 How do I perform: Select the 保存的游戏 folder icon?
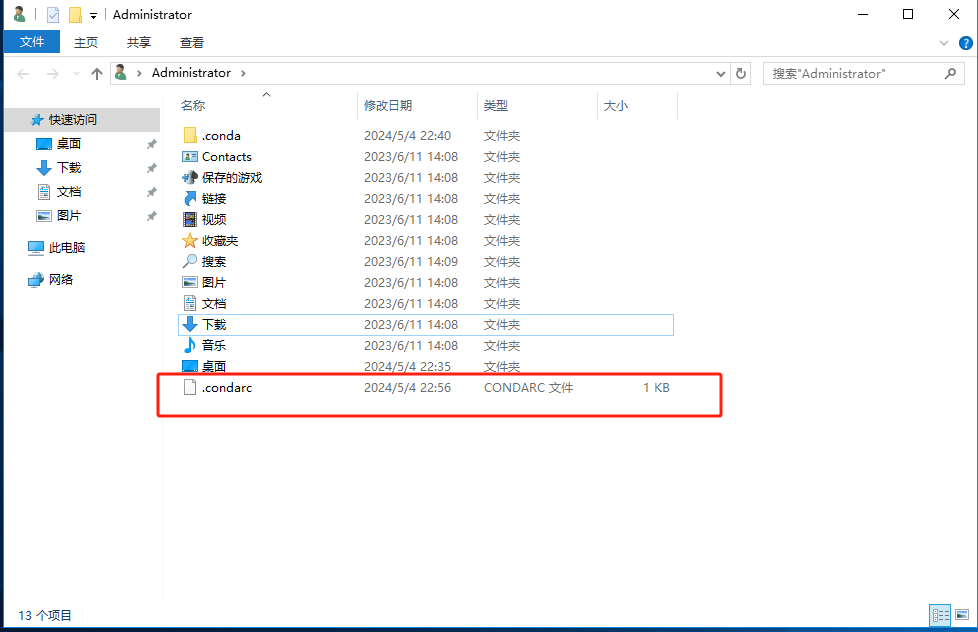tap(190, 178)
